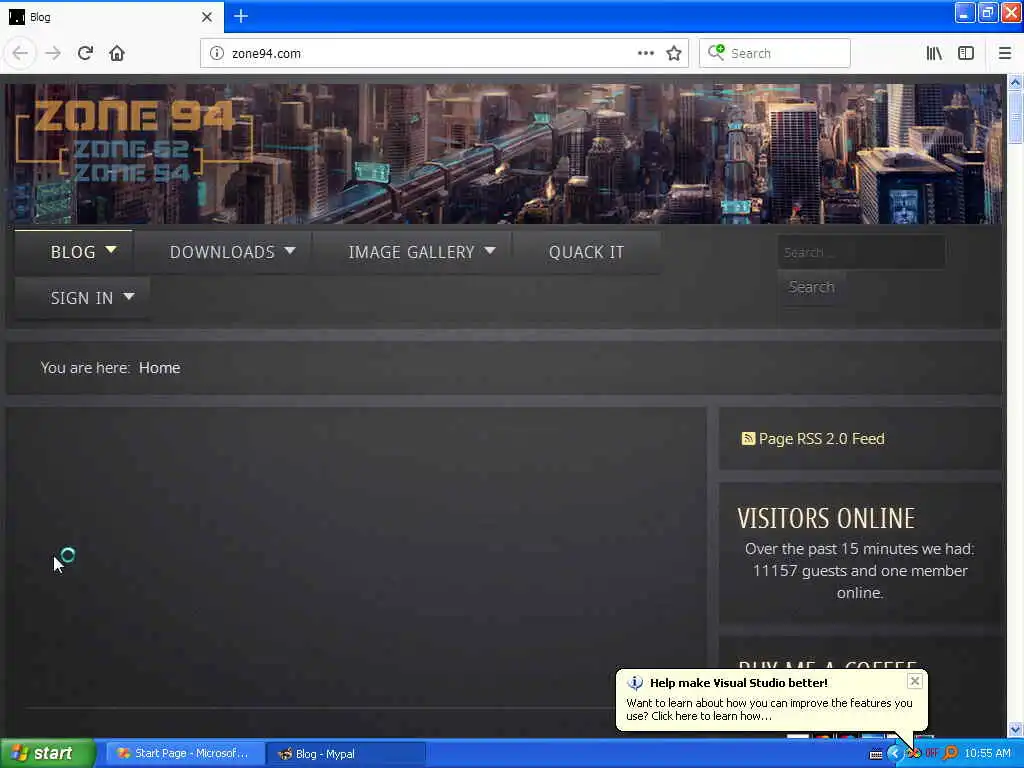Screen dimensions: 1024x768
Task: Click the site Search button
Action: [x=811, y=287]
